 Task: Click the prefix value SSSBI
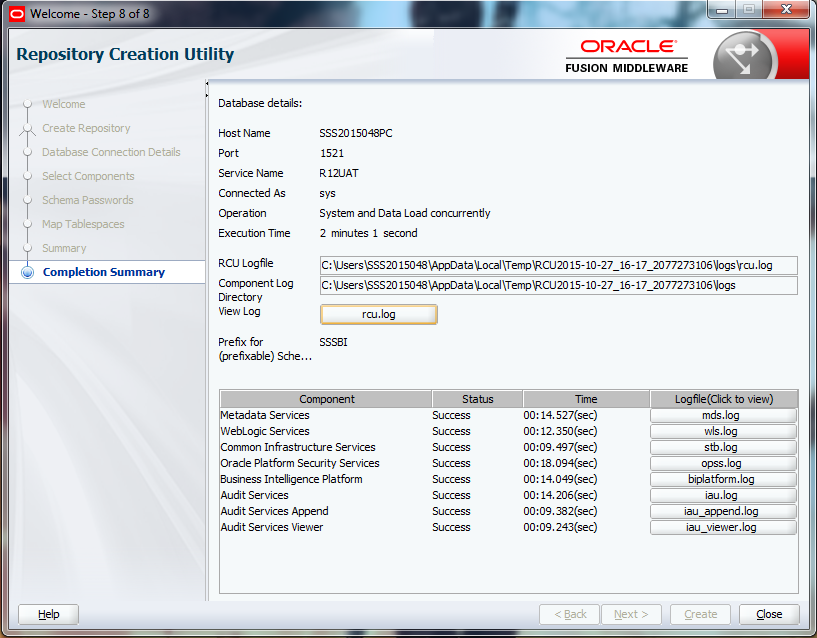[333, 342]
